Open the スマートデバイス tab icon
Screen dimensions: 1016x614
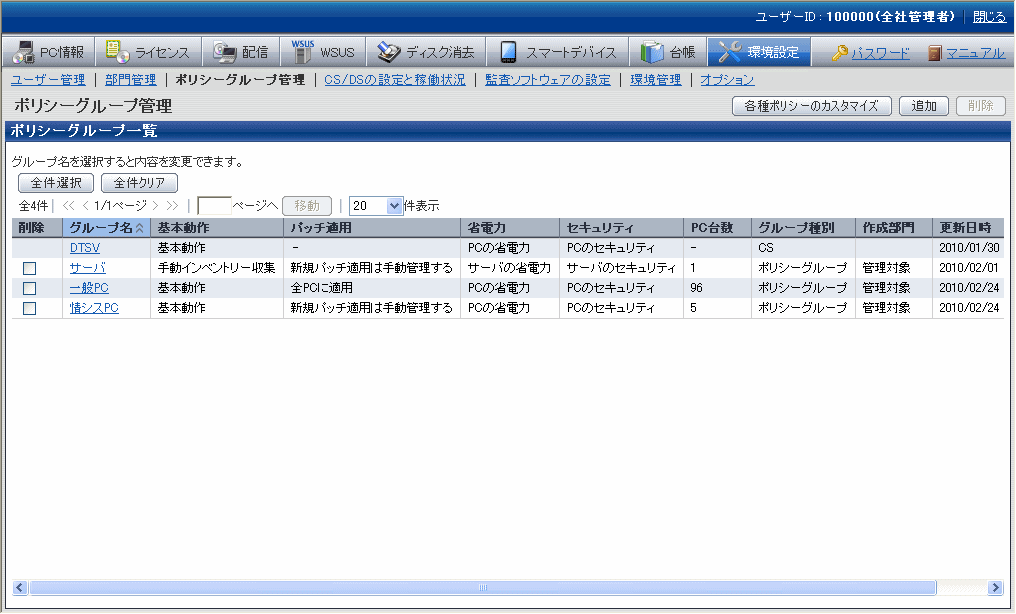[x=508, y=52]
